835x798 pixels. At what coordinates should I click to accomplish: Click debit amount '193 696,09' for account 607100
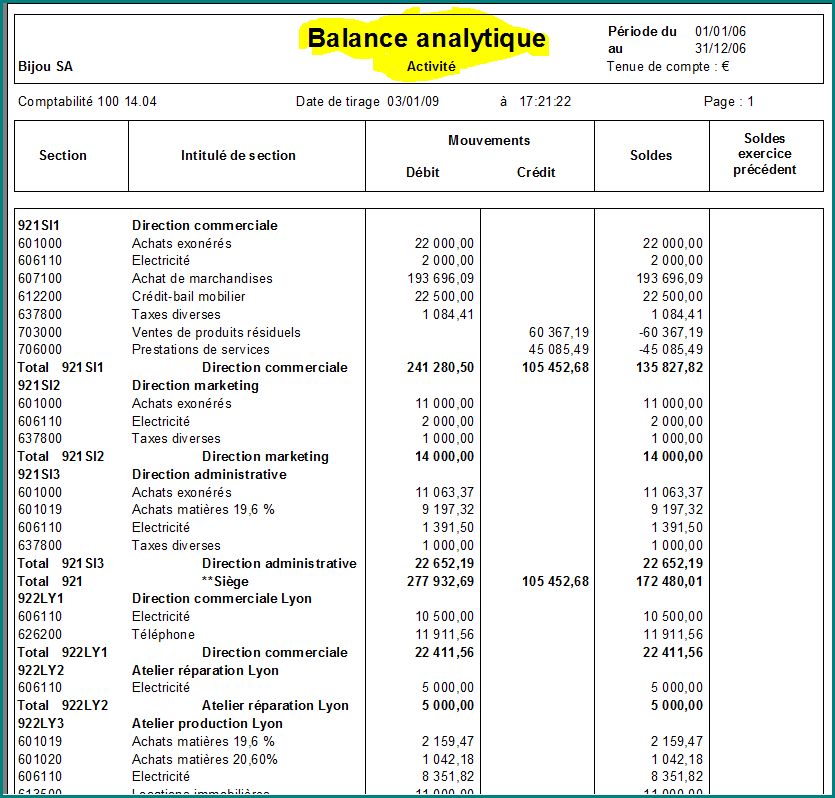tap(440, 278)
